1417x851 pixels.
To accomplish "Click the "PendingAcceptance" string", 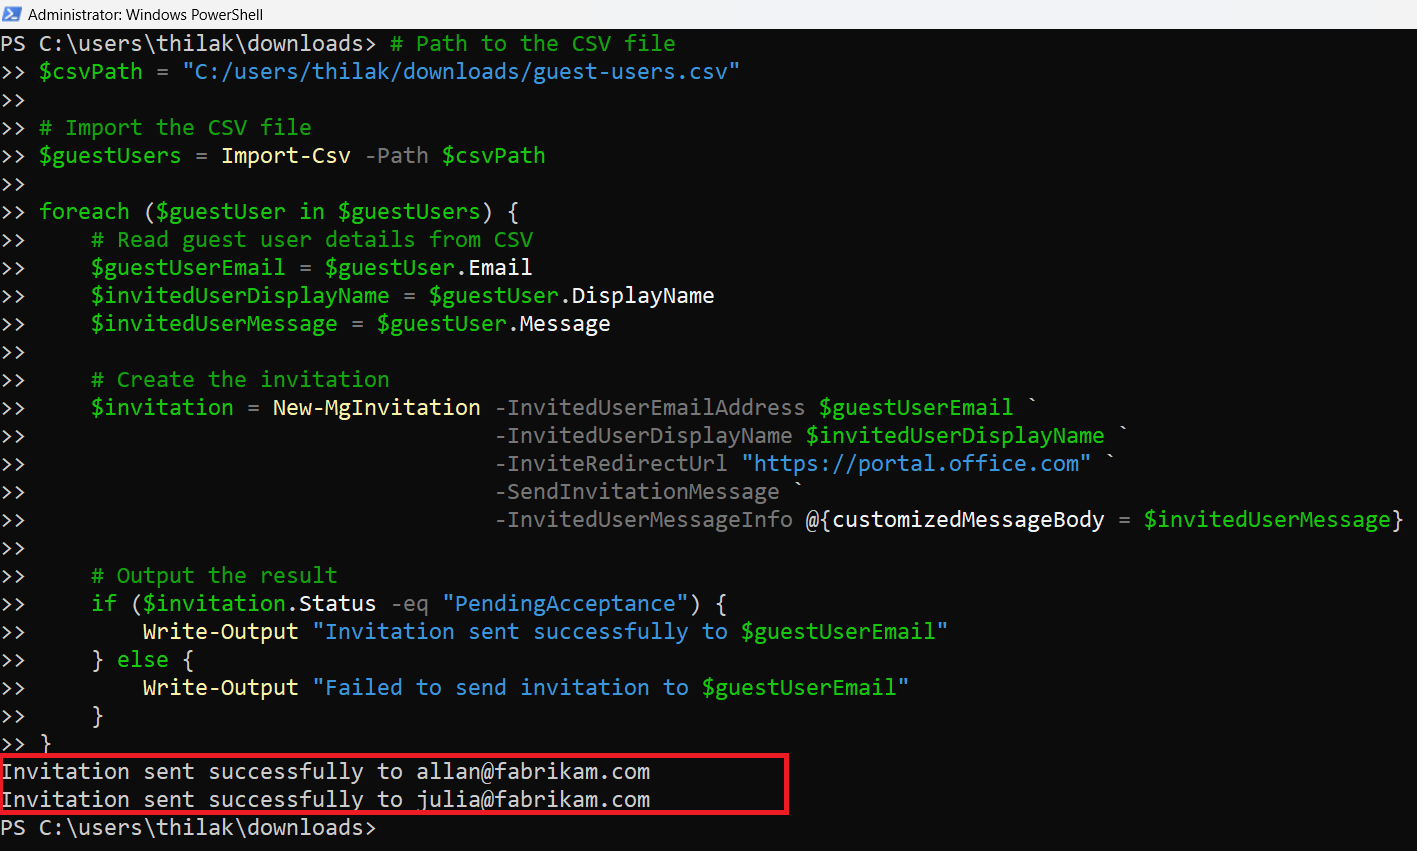I will tap(565, 604).
